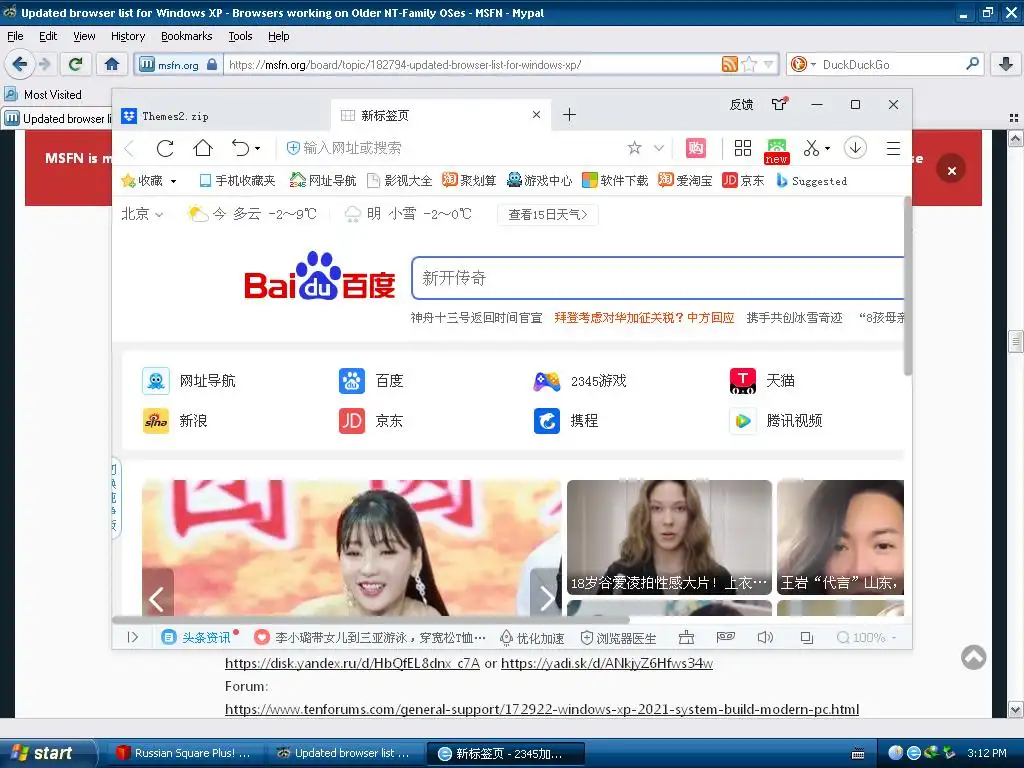Open 头条资讯 in status bar
This screenshot has height=768, width=1024.
[197, 637]
